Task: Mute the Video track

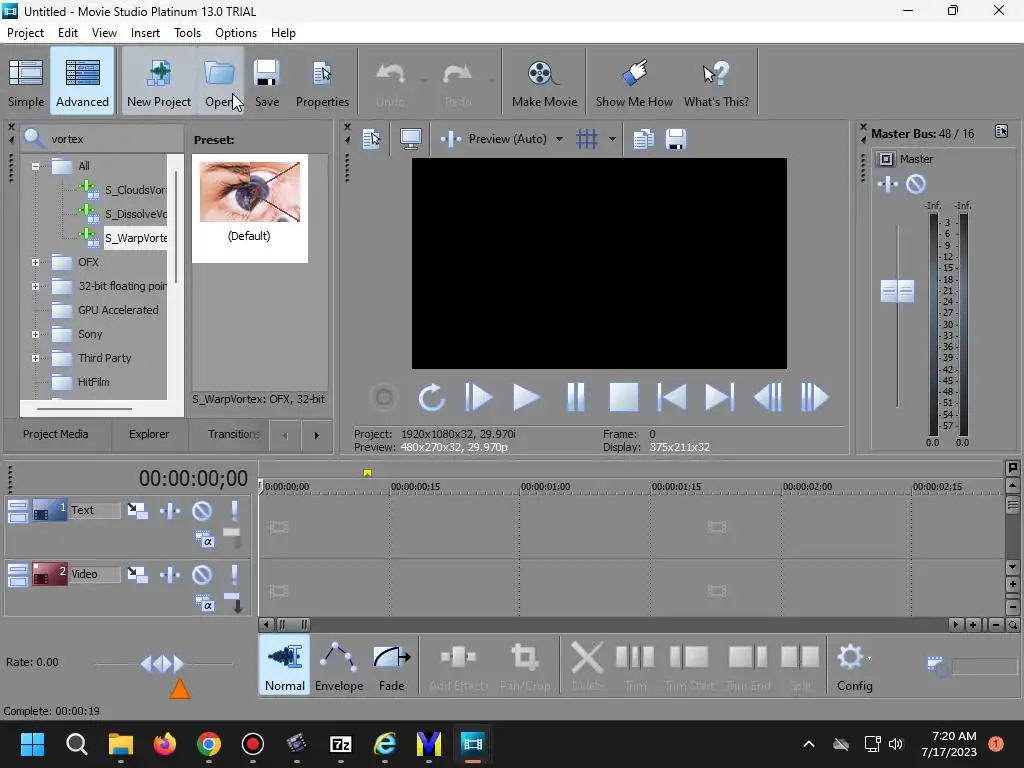Action: (202, 575)
